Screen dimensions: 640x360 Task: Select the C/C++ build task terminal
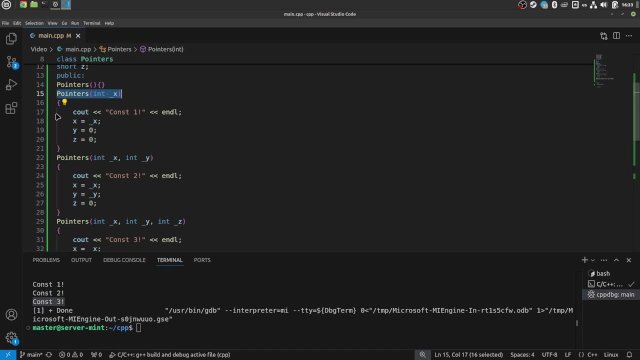point(611,284)
